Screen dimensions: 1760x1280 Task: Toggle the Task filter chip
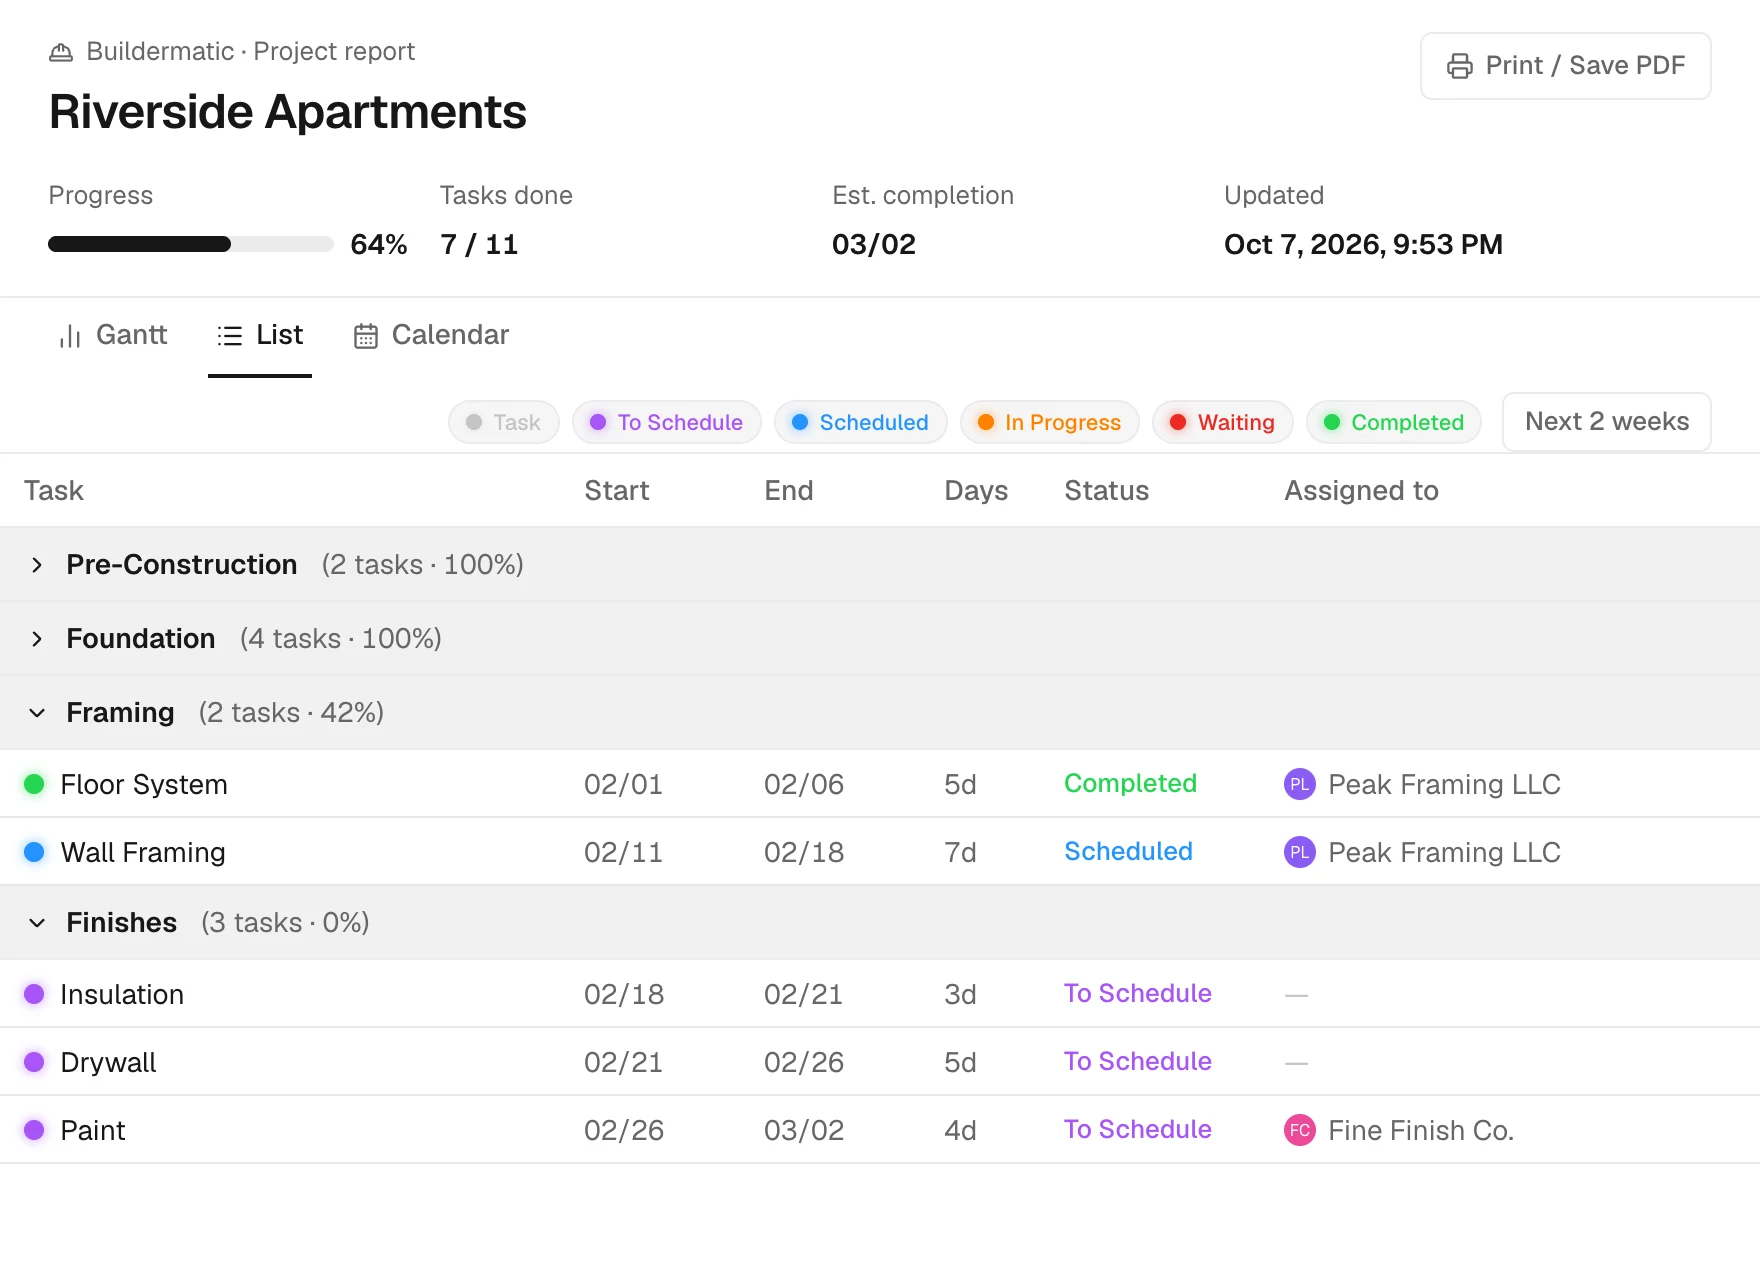tap(504, 422)
